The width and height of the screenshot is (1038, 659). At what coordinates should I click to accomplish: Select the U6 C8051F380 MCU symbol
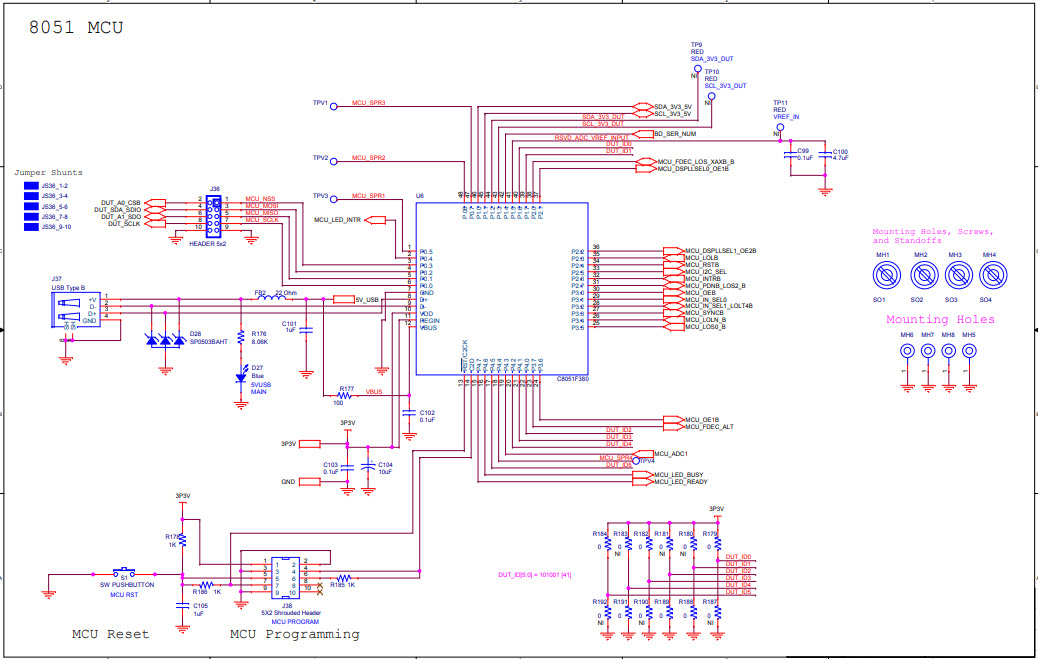503,290
